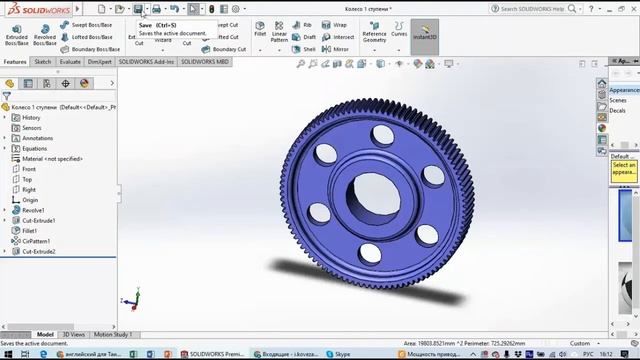This screenshot has width=640, height=360.
Task: Expand the Revolve1 feature node
Action: tap(4, 210)
